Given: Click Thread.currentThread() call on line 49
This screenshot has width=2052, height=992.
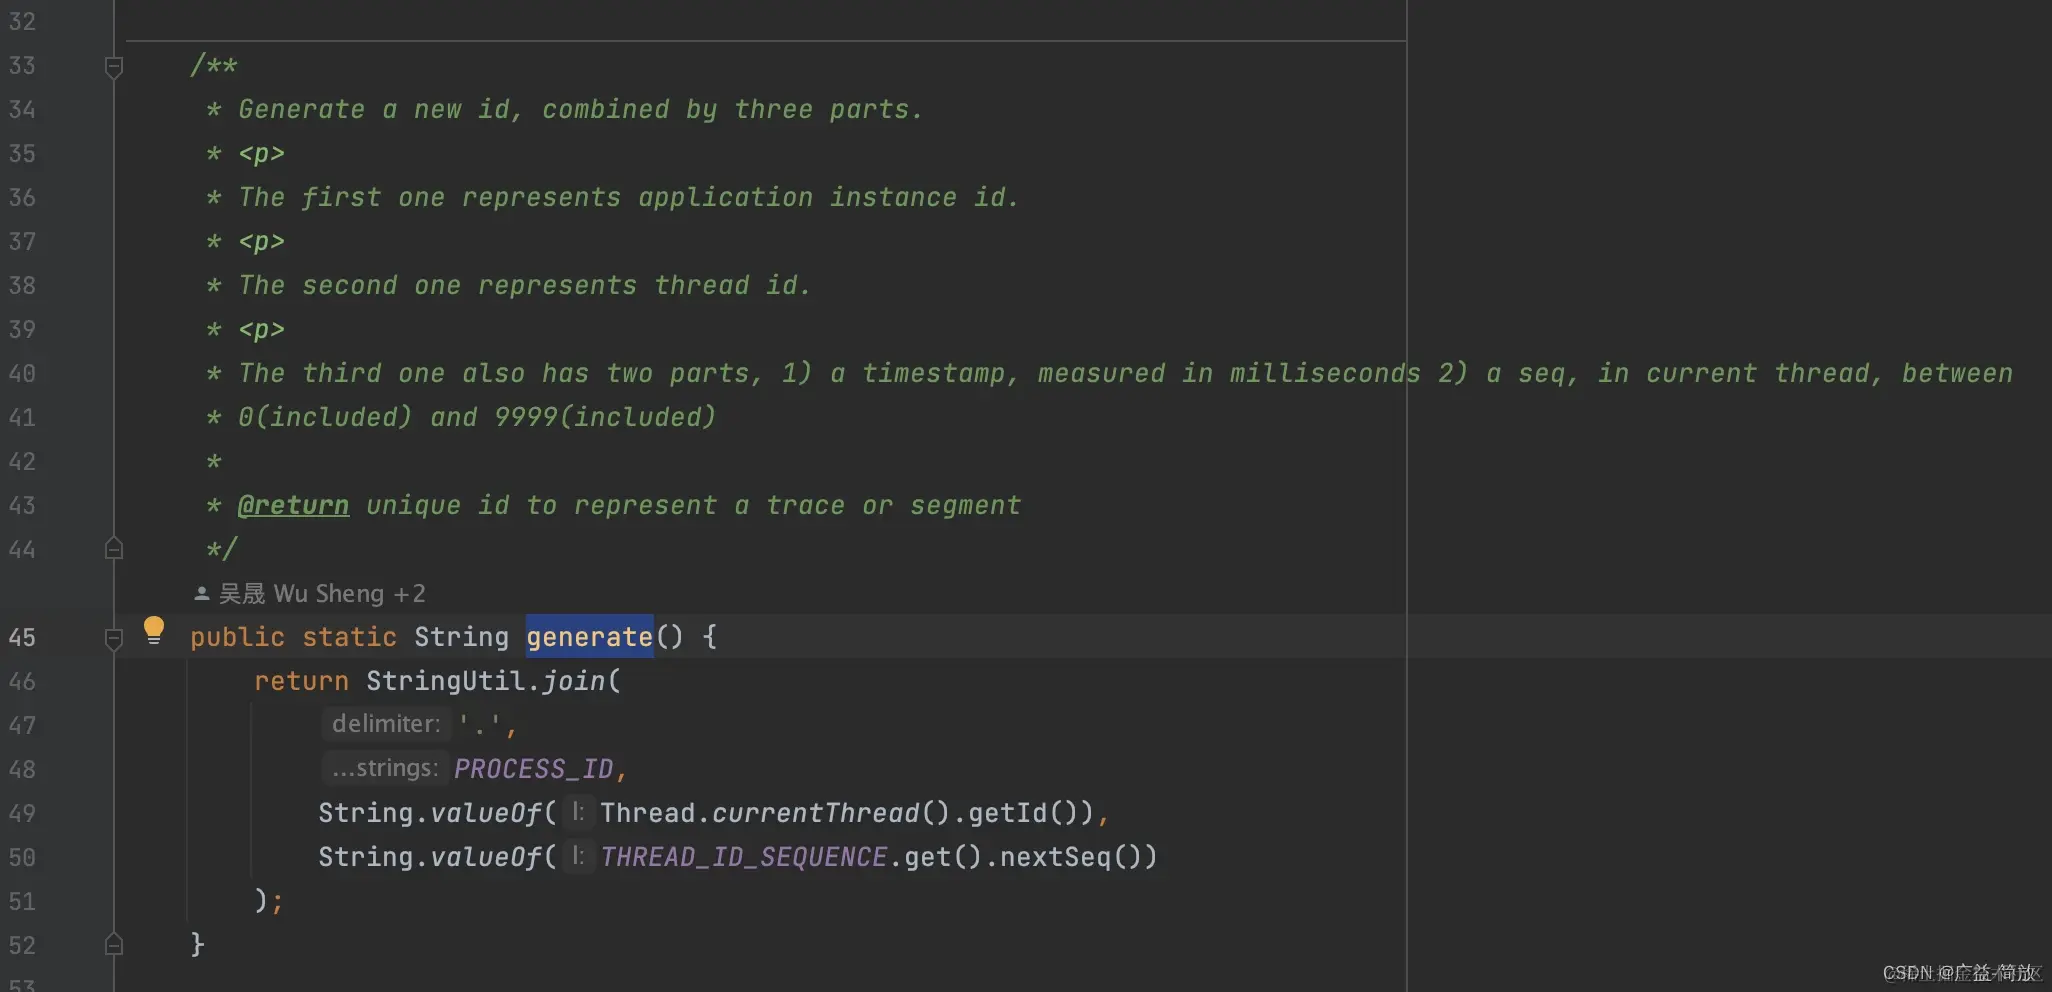Looking at the screenshot, I should coord(775,813).
